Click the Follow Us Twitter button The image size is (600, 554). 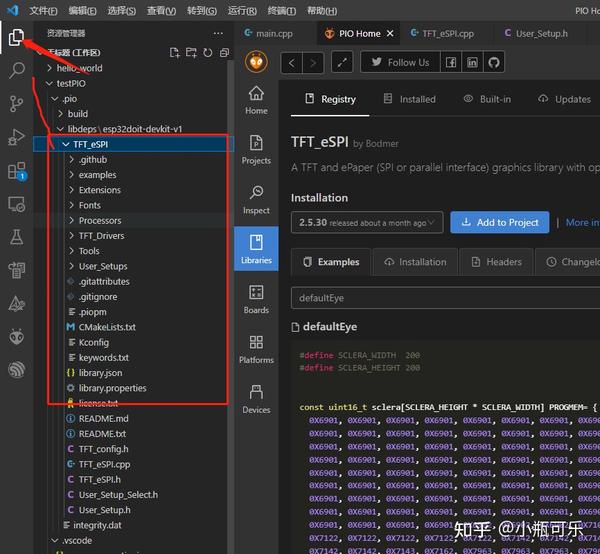point(400,62)
